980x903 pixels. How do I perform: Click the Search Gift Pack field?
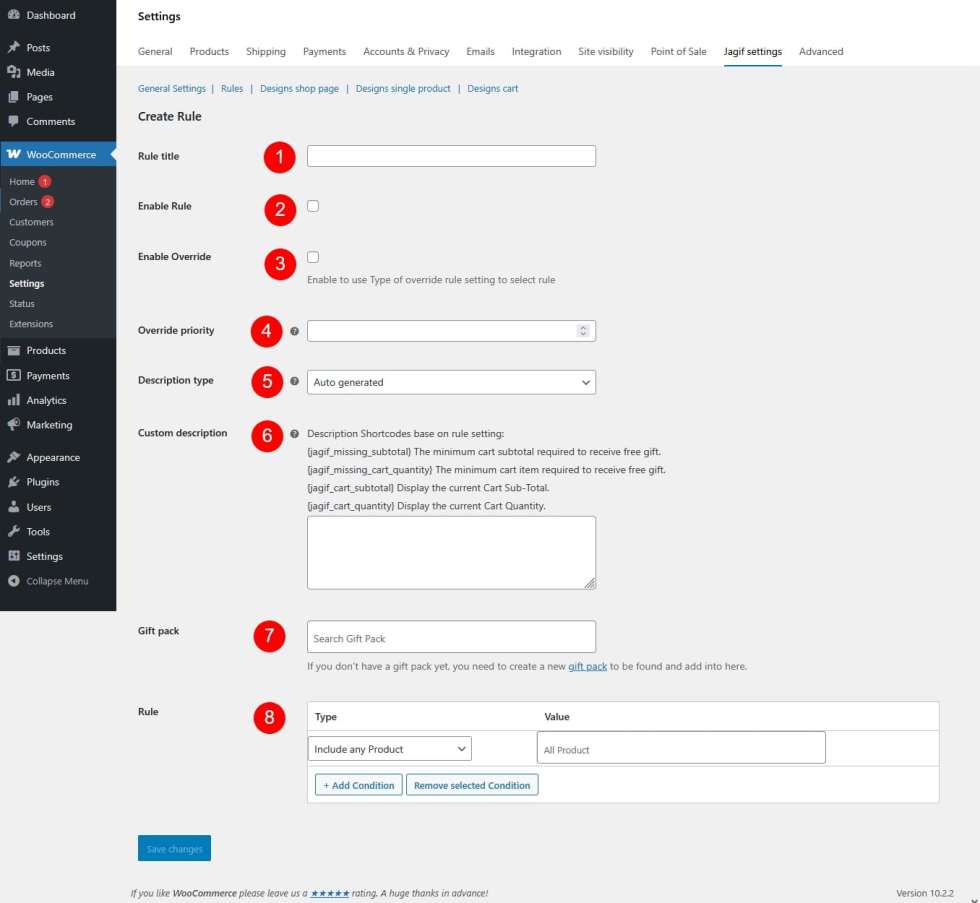tap(451, 637)
